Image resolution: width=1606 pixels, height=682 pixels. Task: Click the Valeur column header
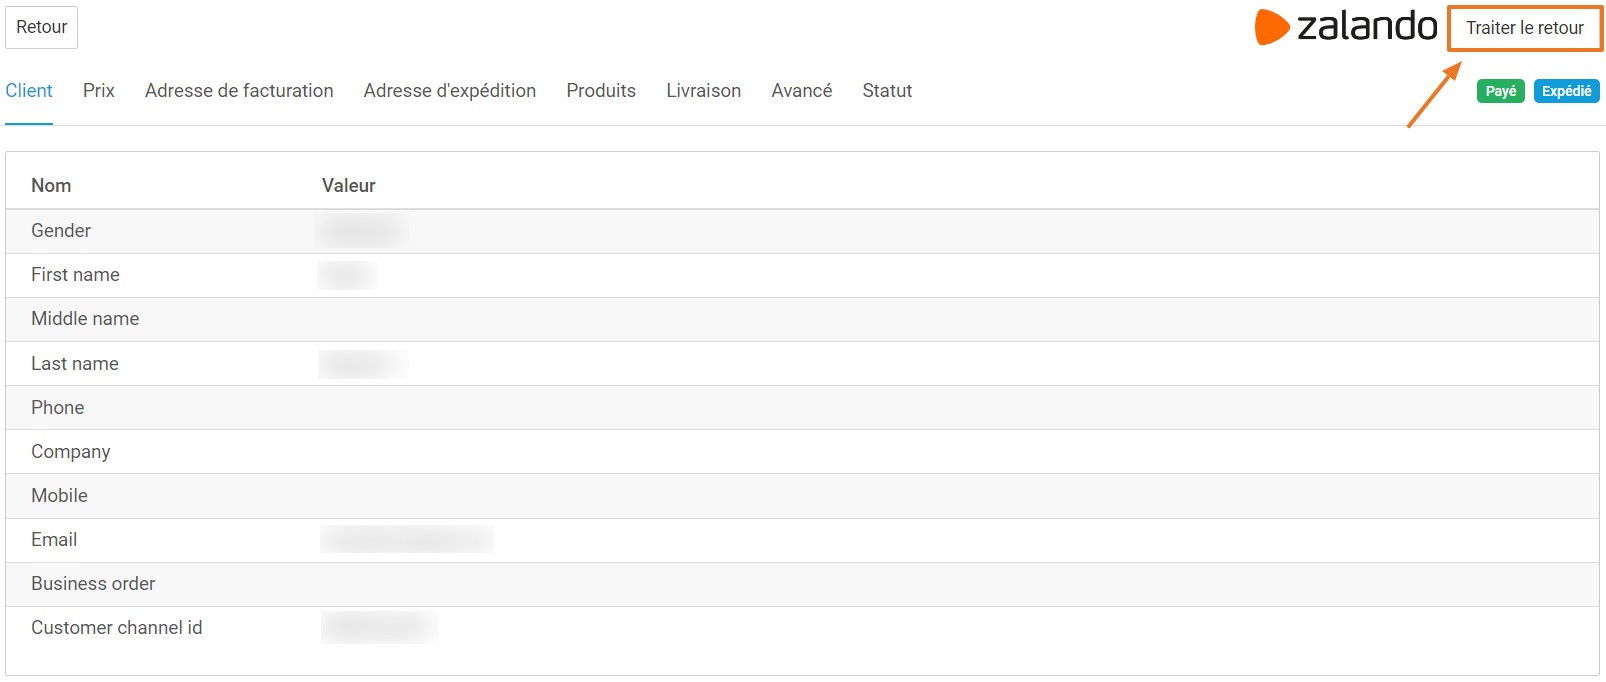click(x=349, y=186)
